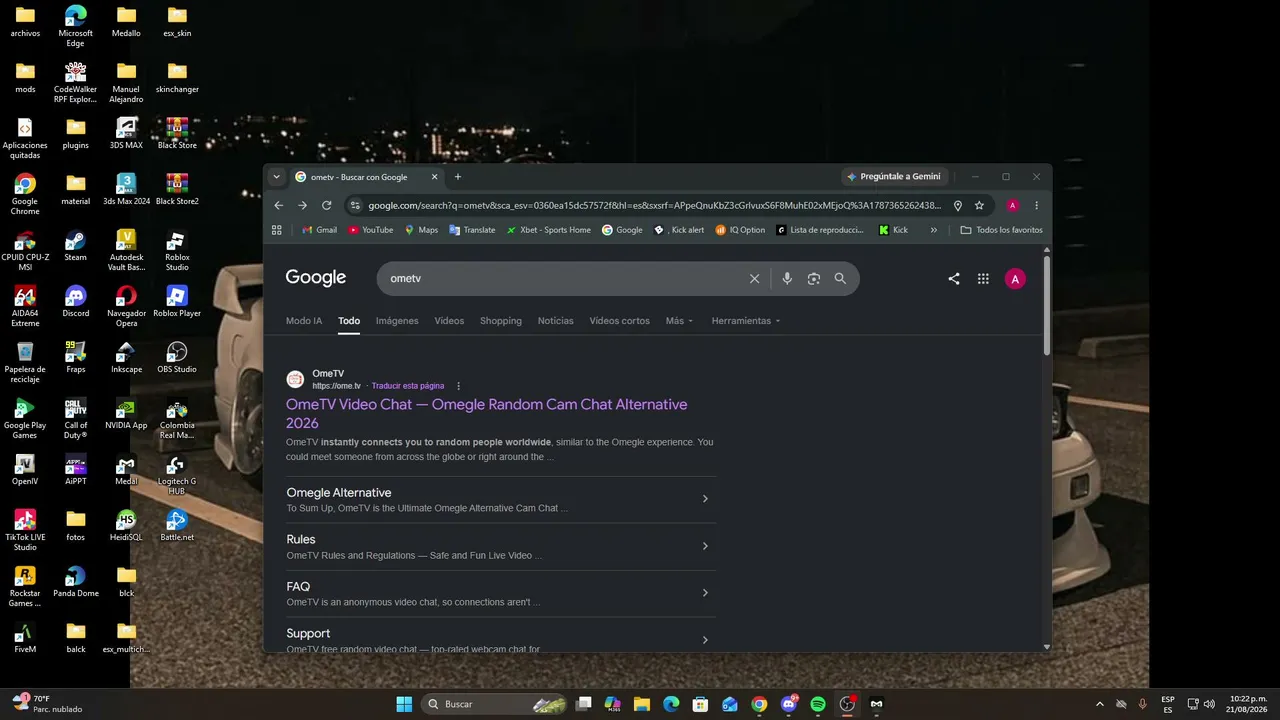
Task: Search by image using the Lens icon
Action: pyautogui.click(x=814, y=279)
